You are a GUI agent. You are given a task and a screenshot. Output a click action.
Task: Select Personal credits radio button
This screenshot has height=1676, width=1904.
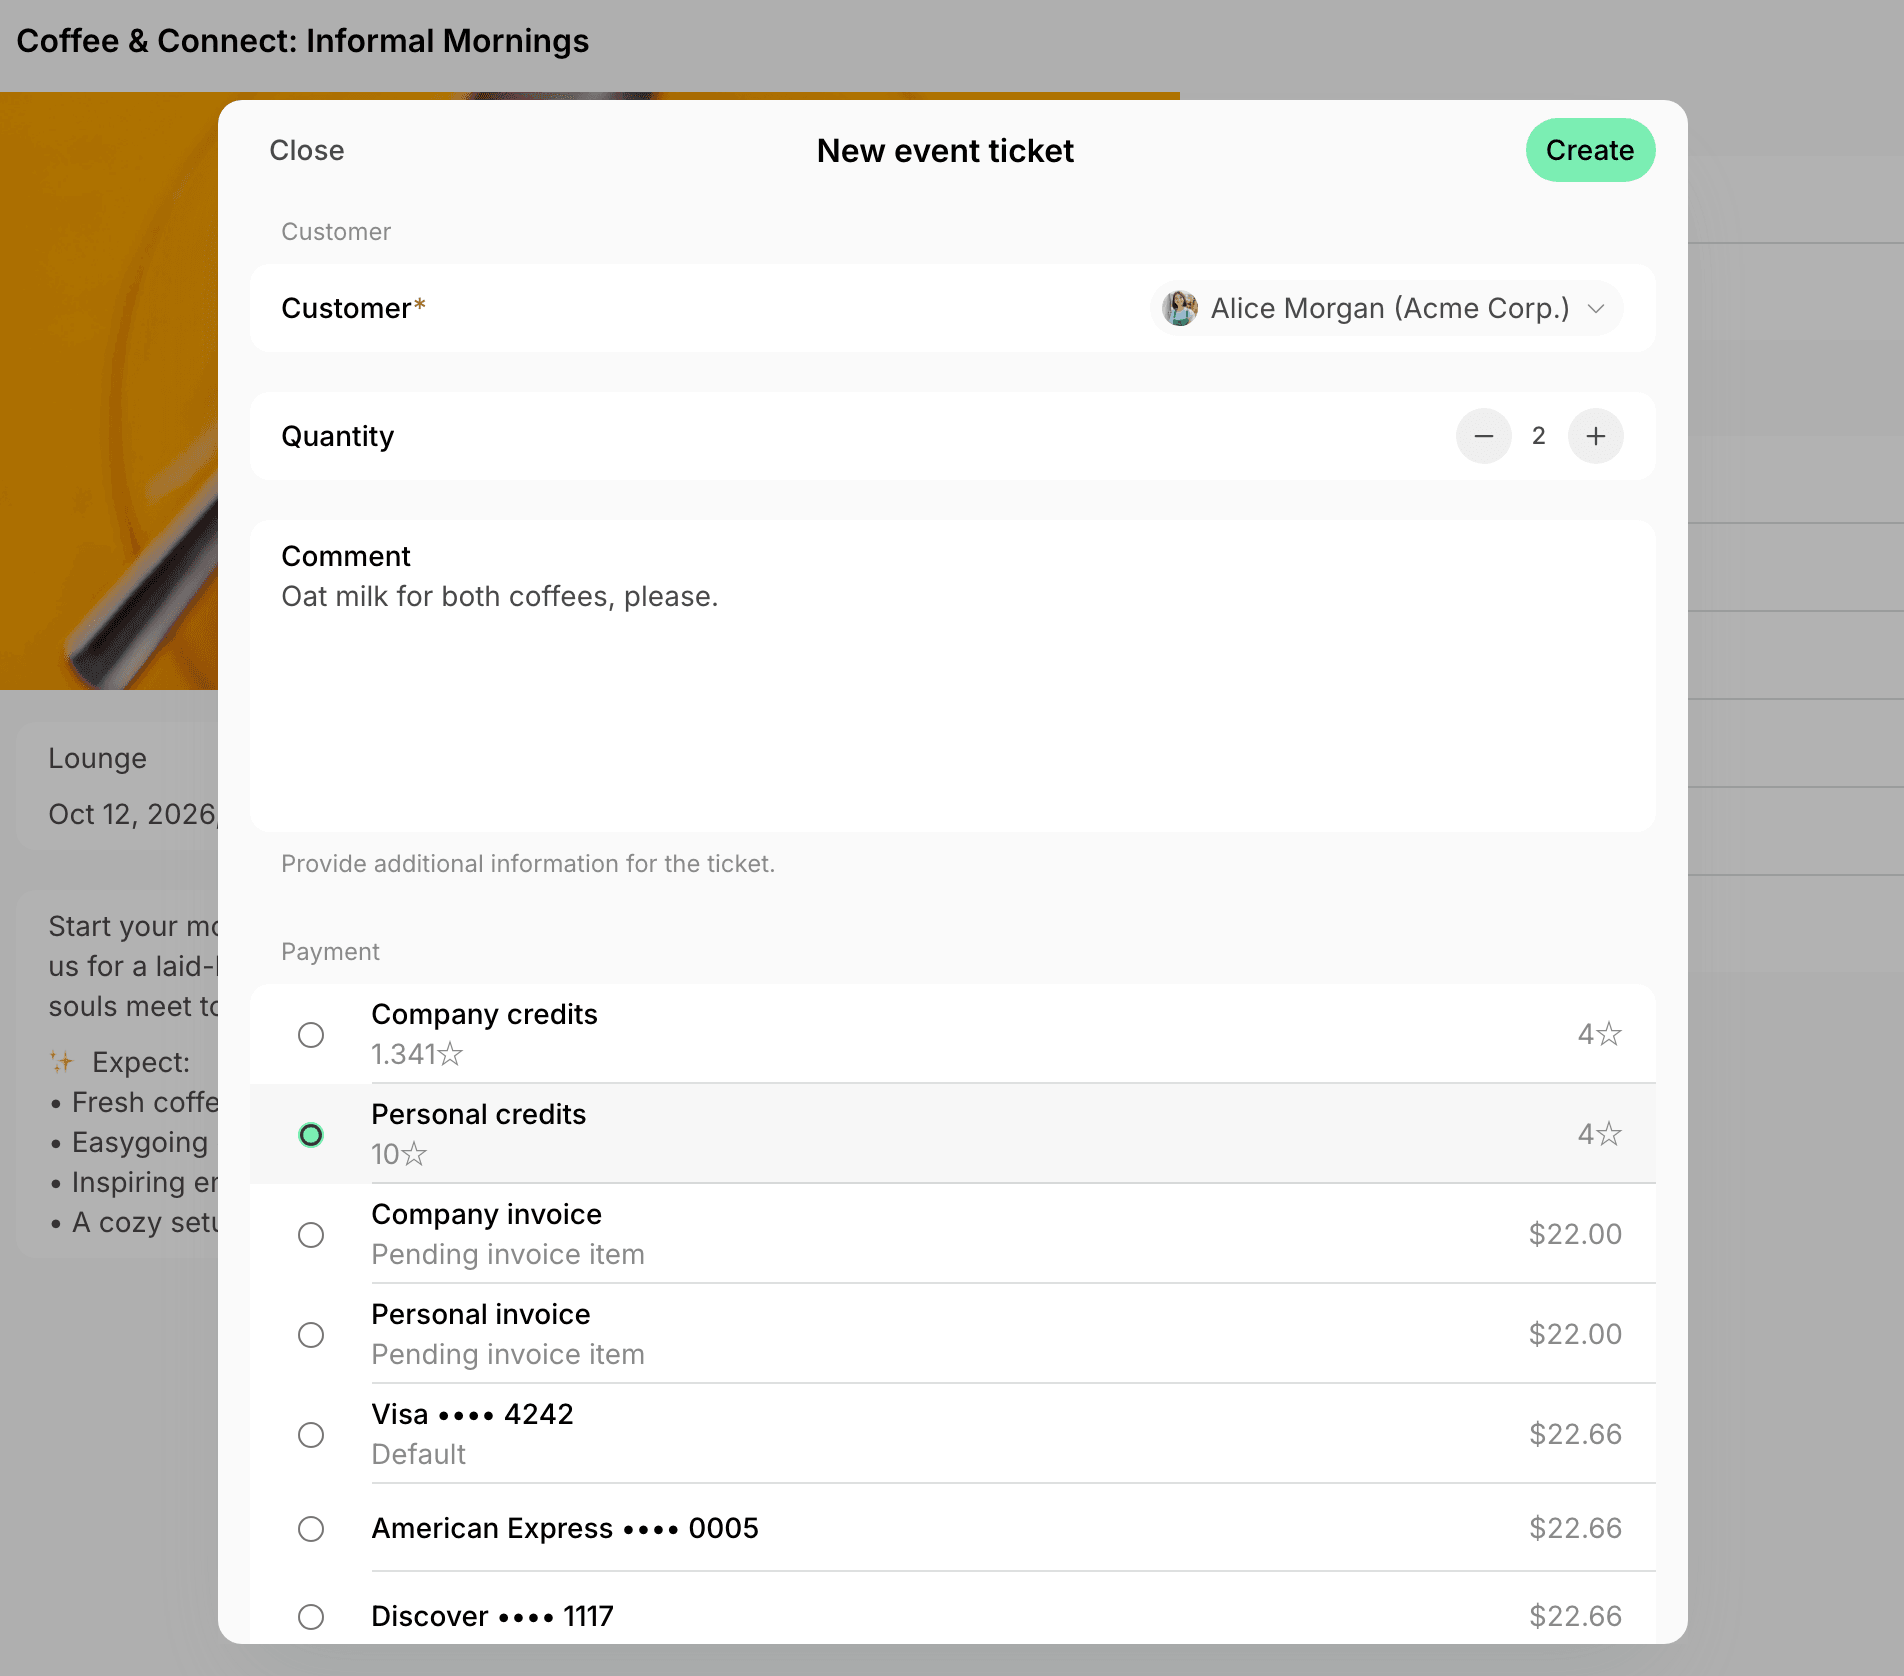[x=311, y=1134]
